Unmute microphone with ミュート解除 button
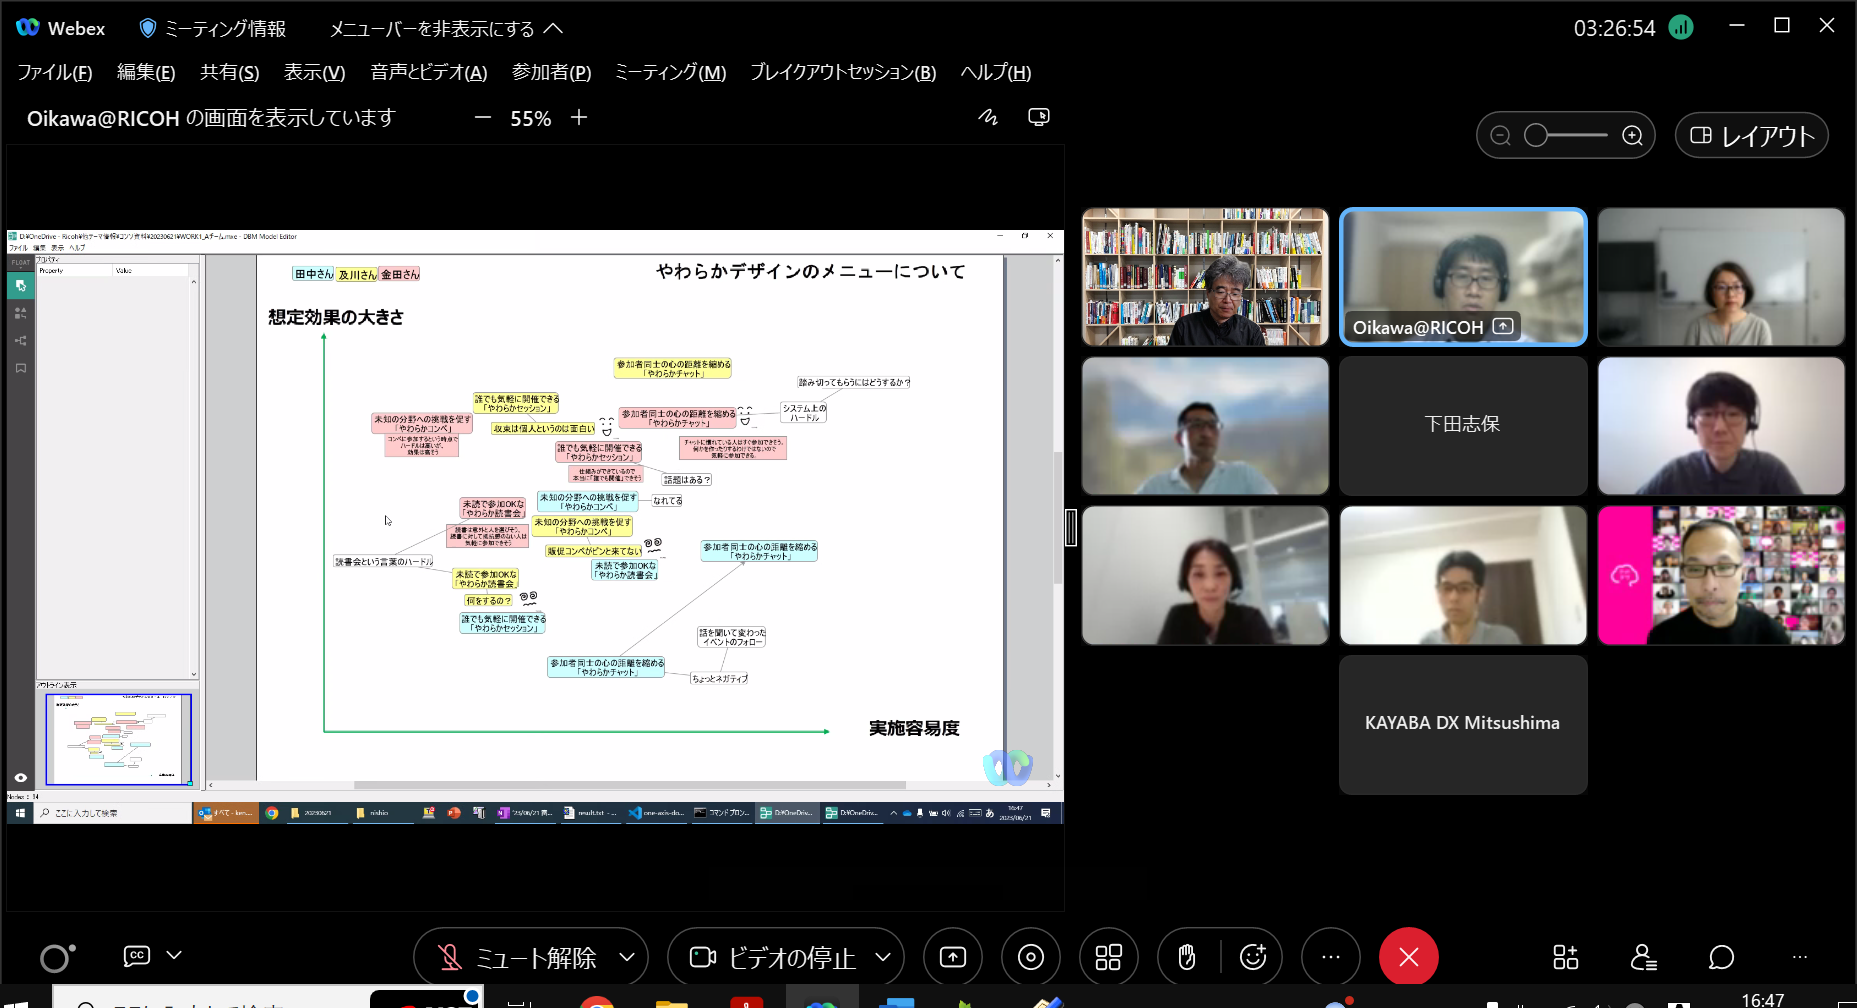The image size is (1857, 1008). click(x=518, y=957)
